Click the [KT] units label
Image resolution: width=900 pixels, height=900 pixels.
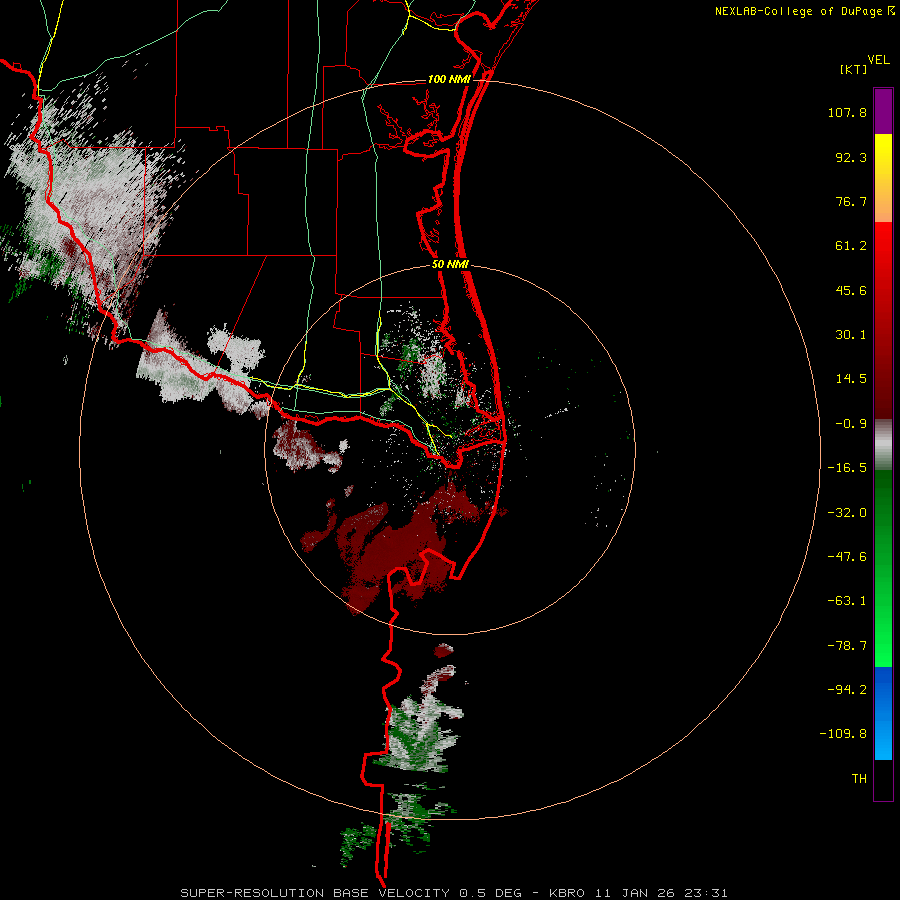(x=854, y=69)
